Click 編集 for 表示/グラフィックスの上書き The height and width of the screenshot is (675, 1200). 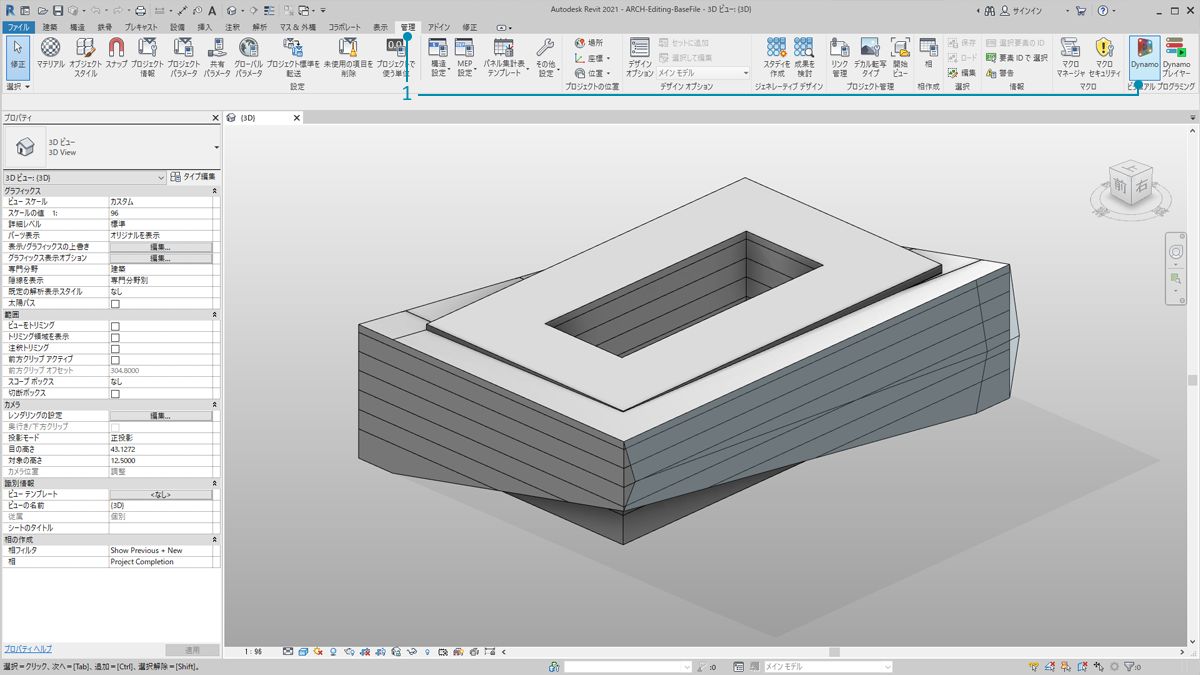(x=160, y=247)
